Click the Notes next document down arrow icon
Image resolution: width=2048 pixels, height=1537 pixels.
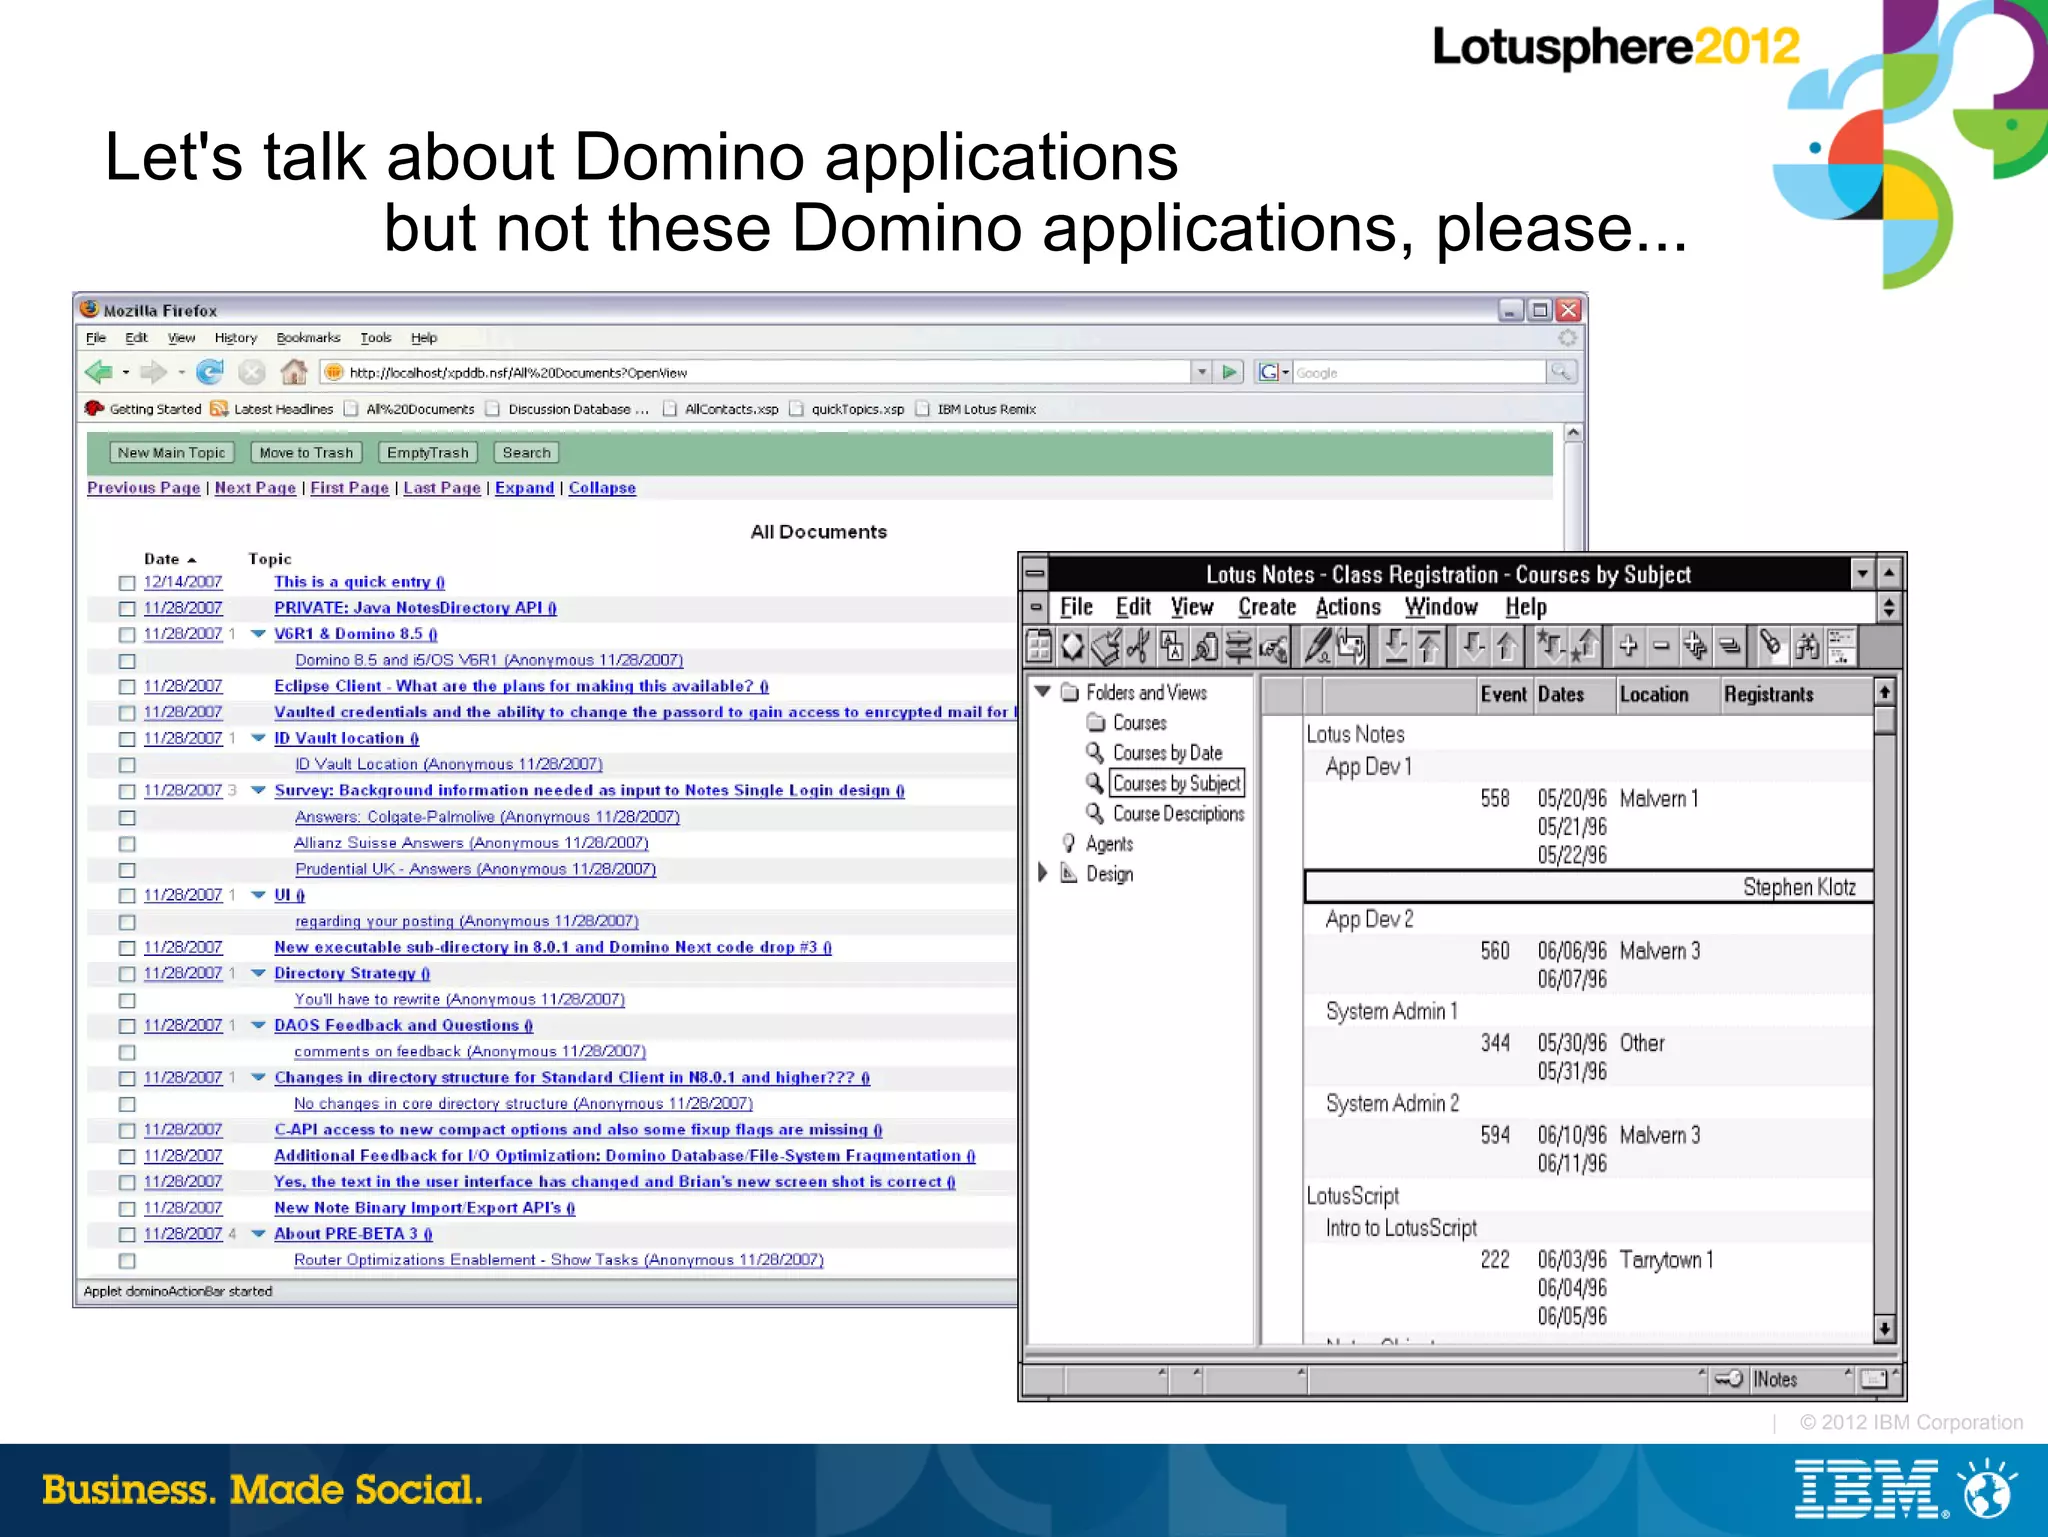[x=1473, y=647]
